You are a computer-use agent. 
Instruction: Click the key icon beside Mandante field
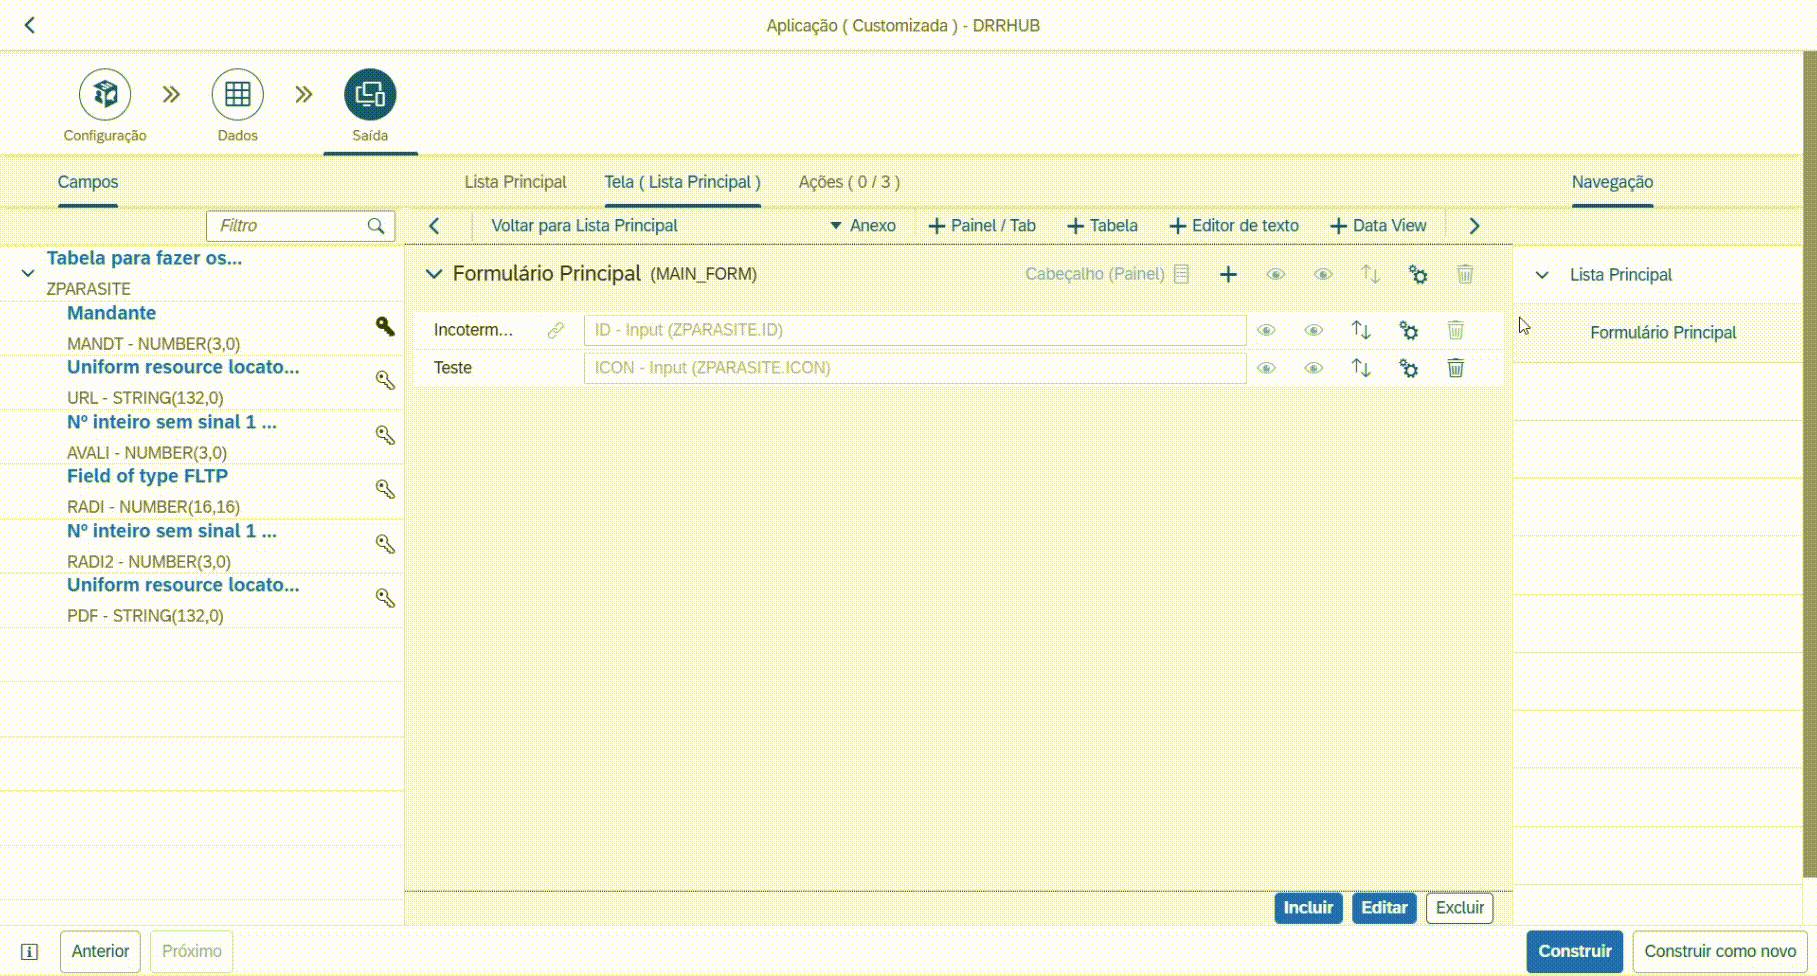pos(385,326)
